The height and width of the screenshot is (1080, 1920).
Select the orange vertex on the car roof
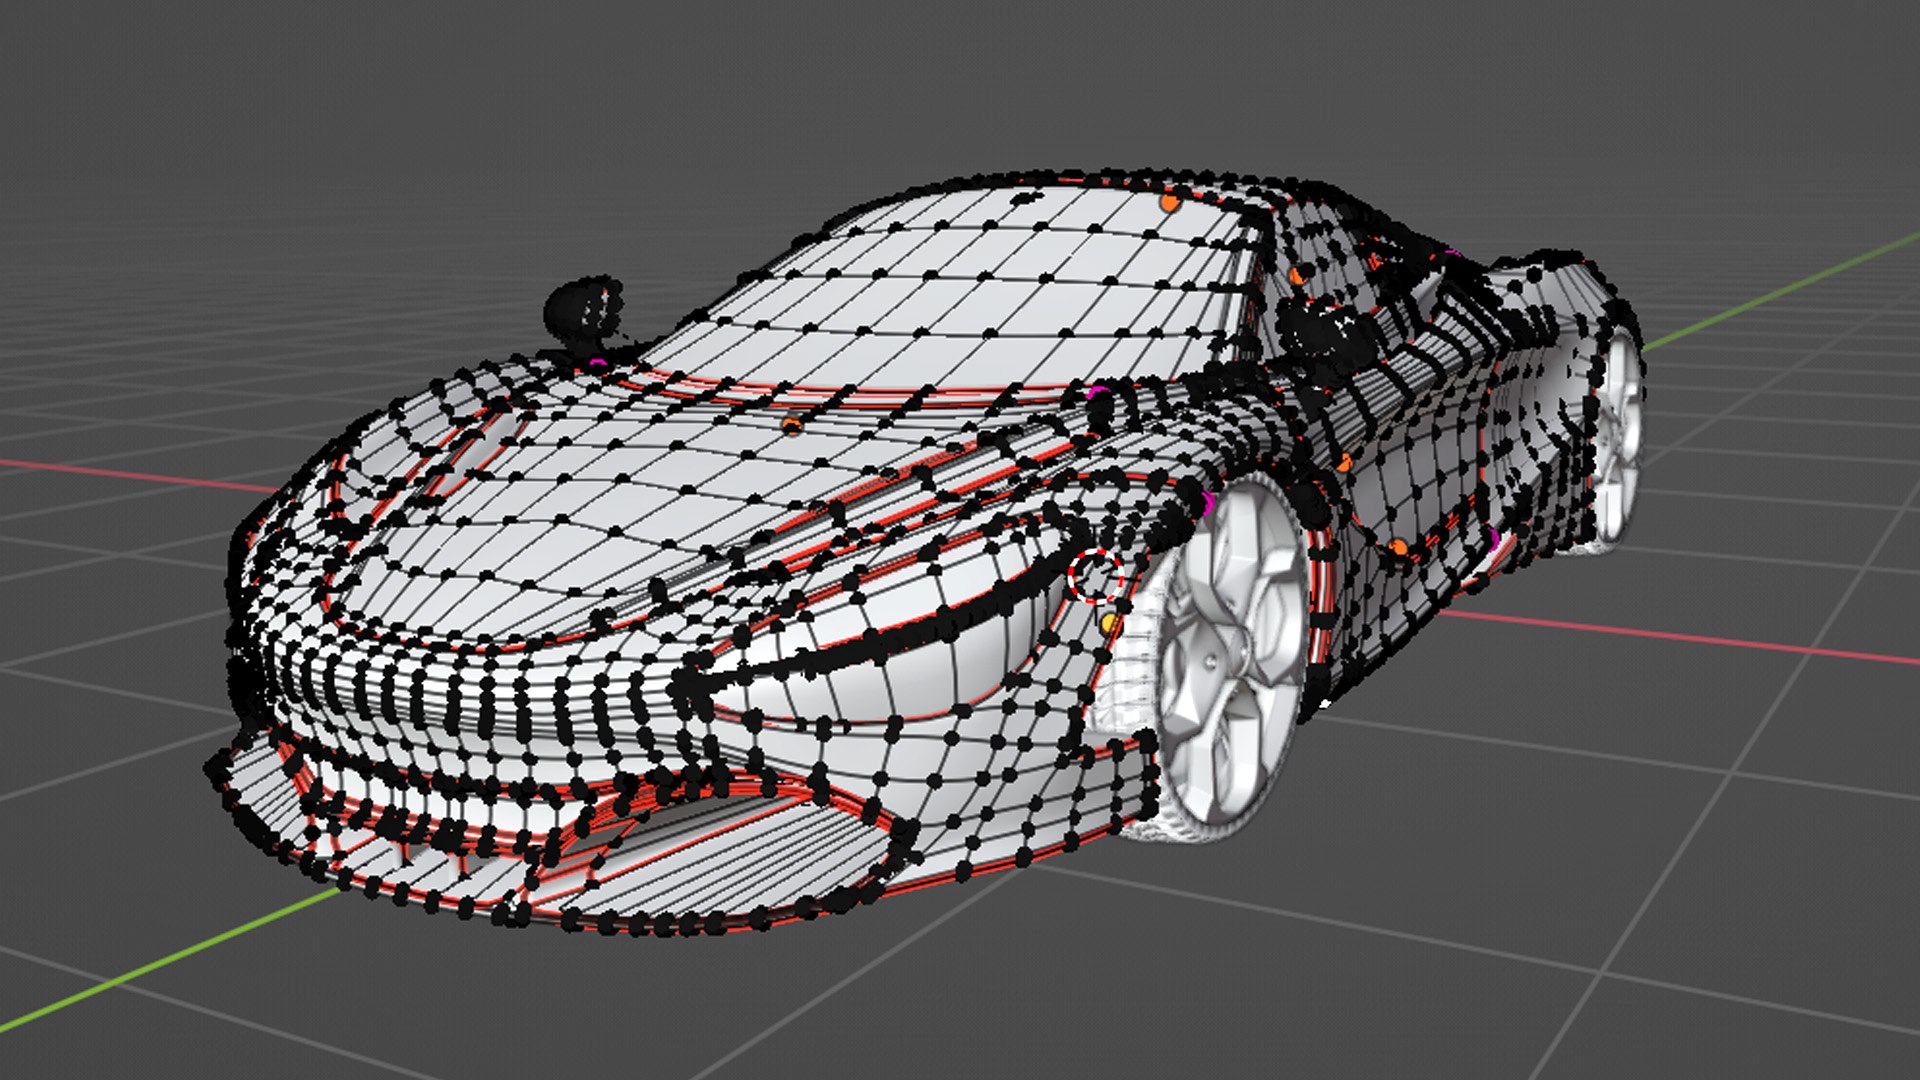pyautogui.click(x=1170, y=202)
